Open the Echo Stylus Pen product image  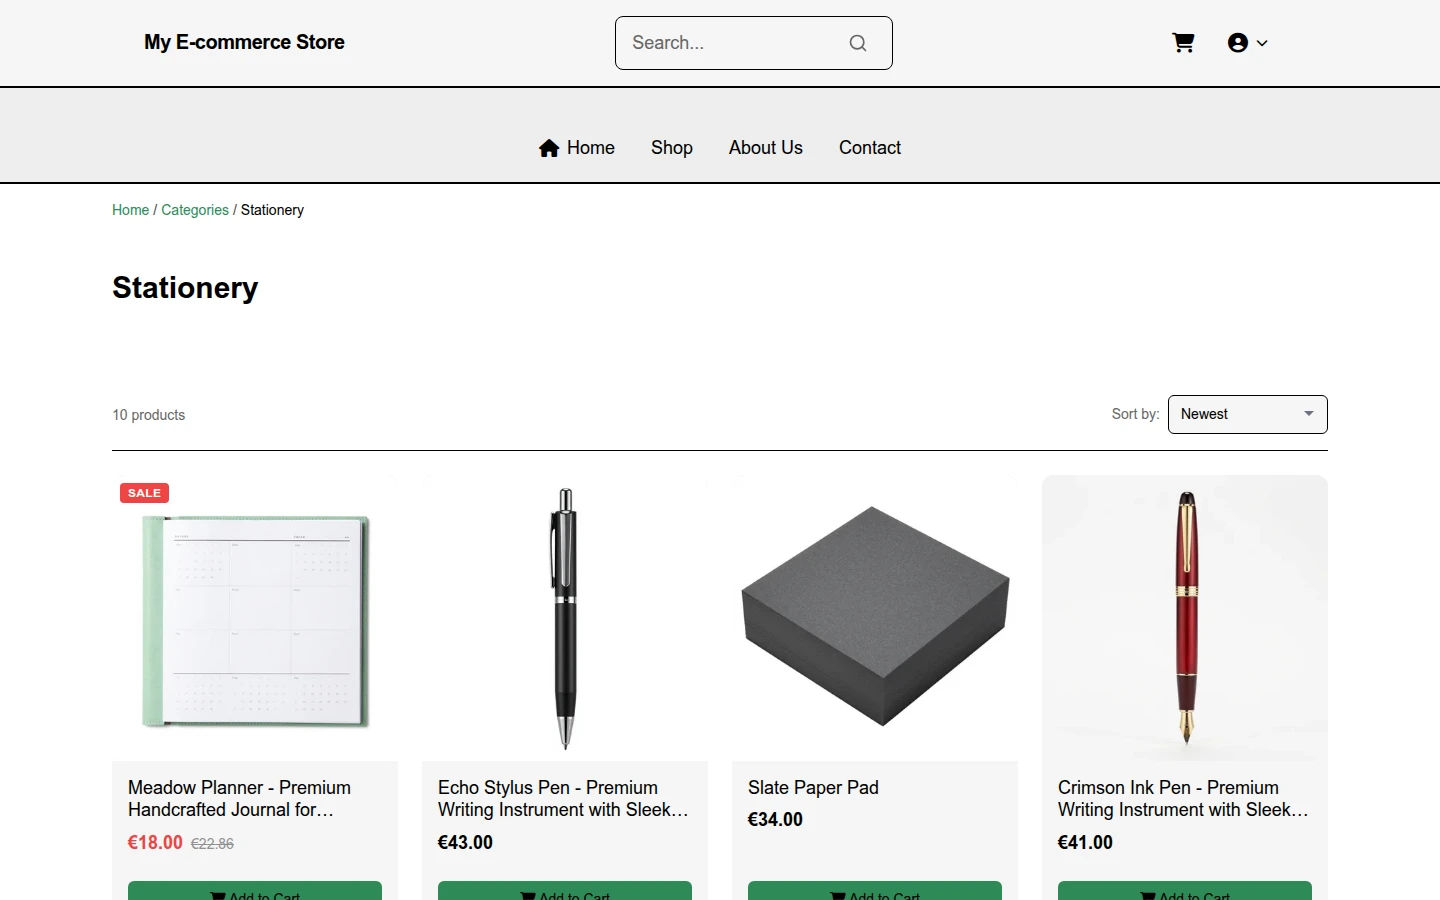565,618
